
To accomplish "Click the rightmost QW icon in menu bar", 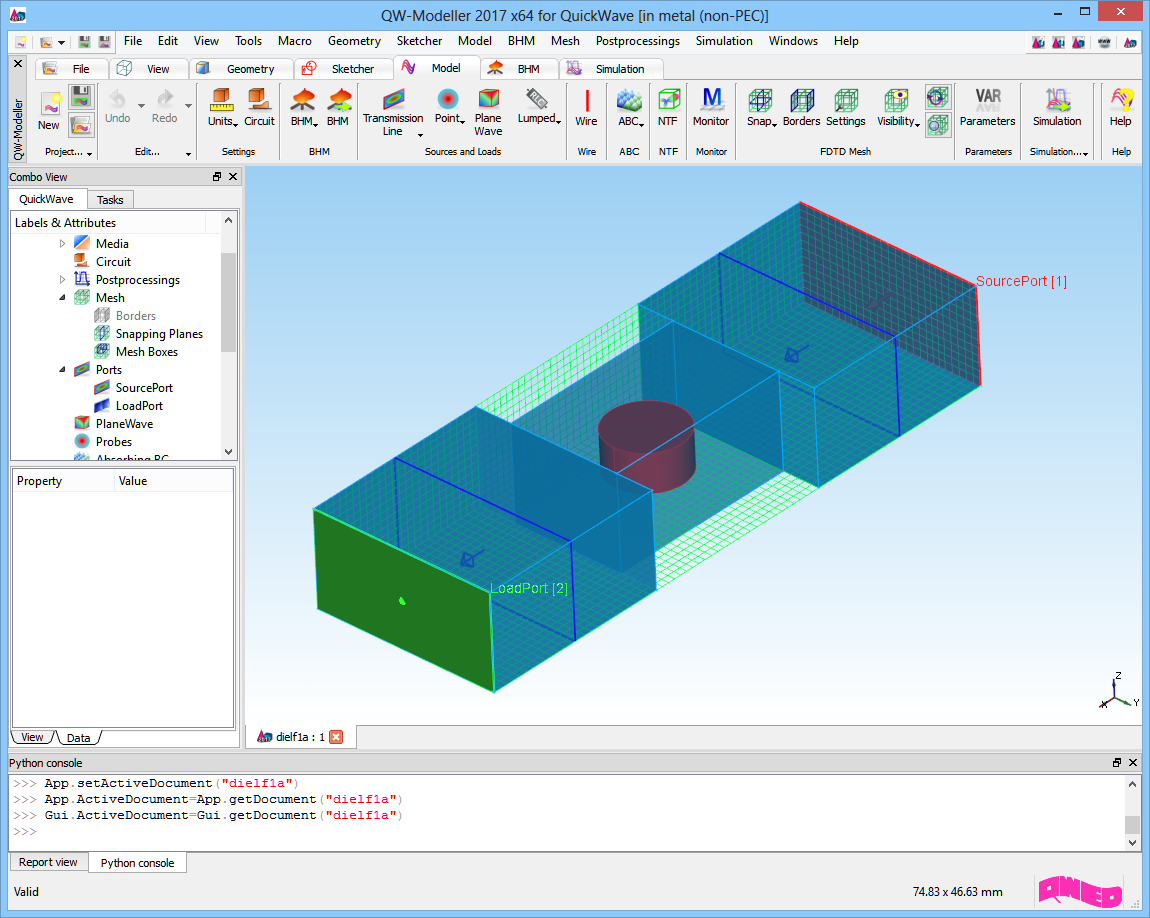I will tap(1130, 43).
